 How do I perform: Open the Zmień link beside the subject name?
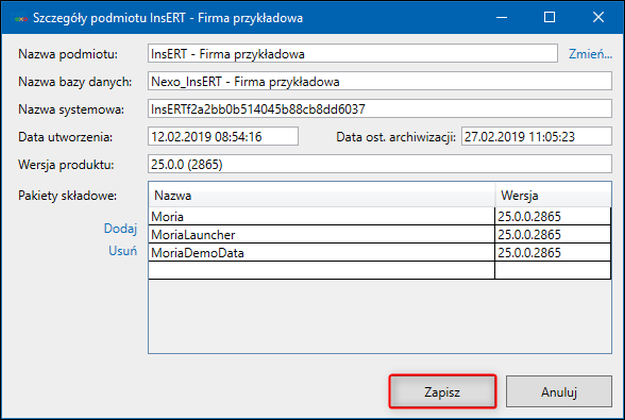click(589, 53)
